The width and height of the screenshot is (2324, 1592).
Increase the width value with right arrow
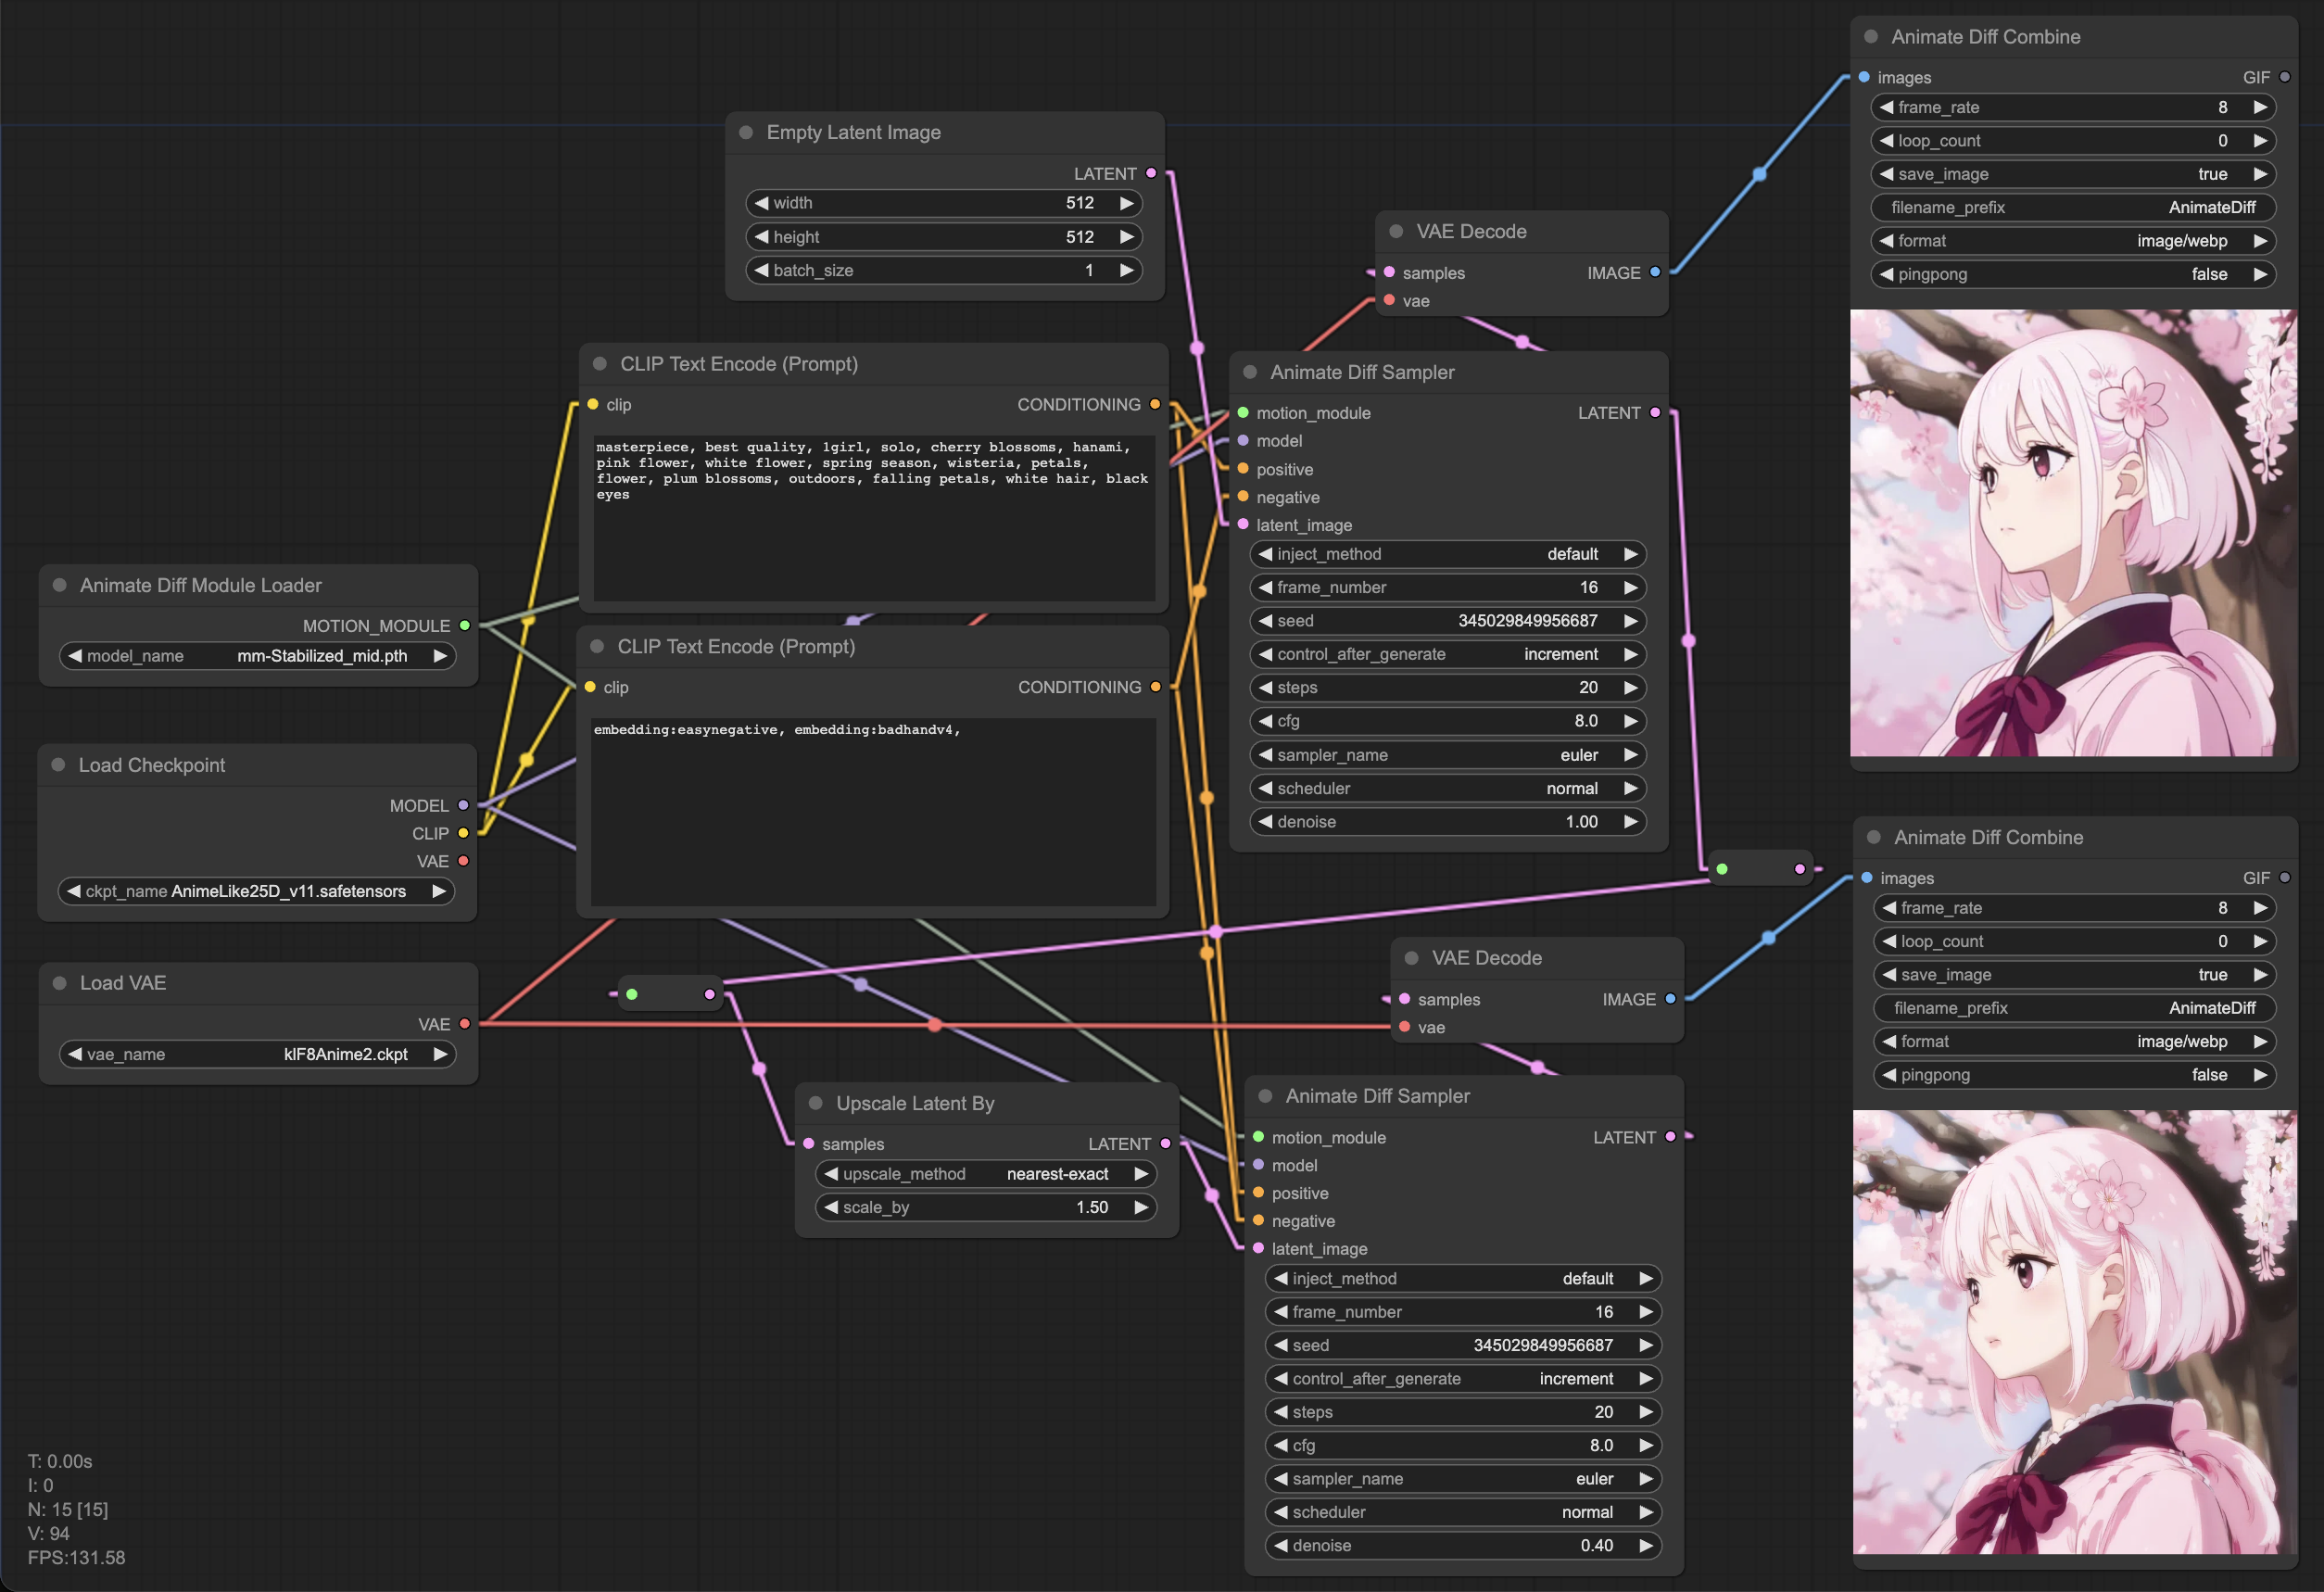(x=1127, y=203)
